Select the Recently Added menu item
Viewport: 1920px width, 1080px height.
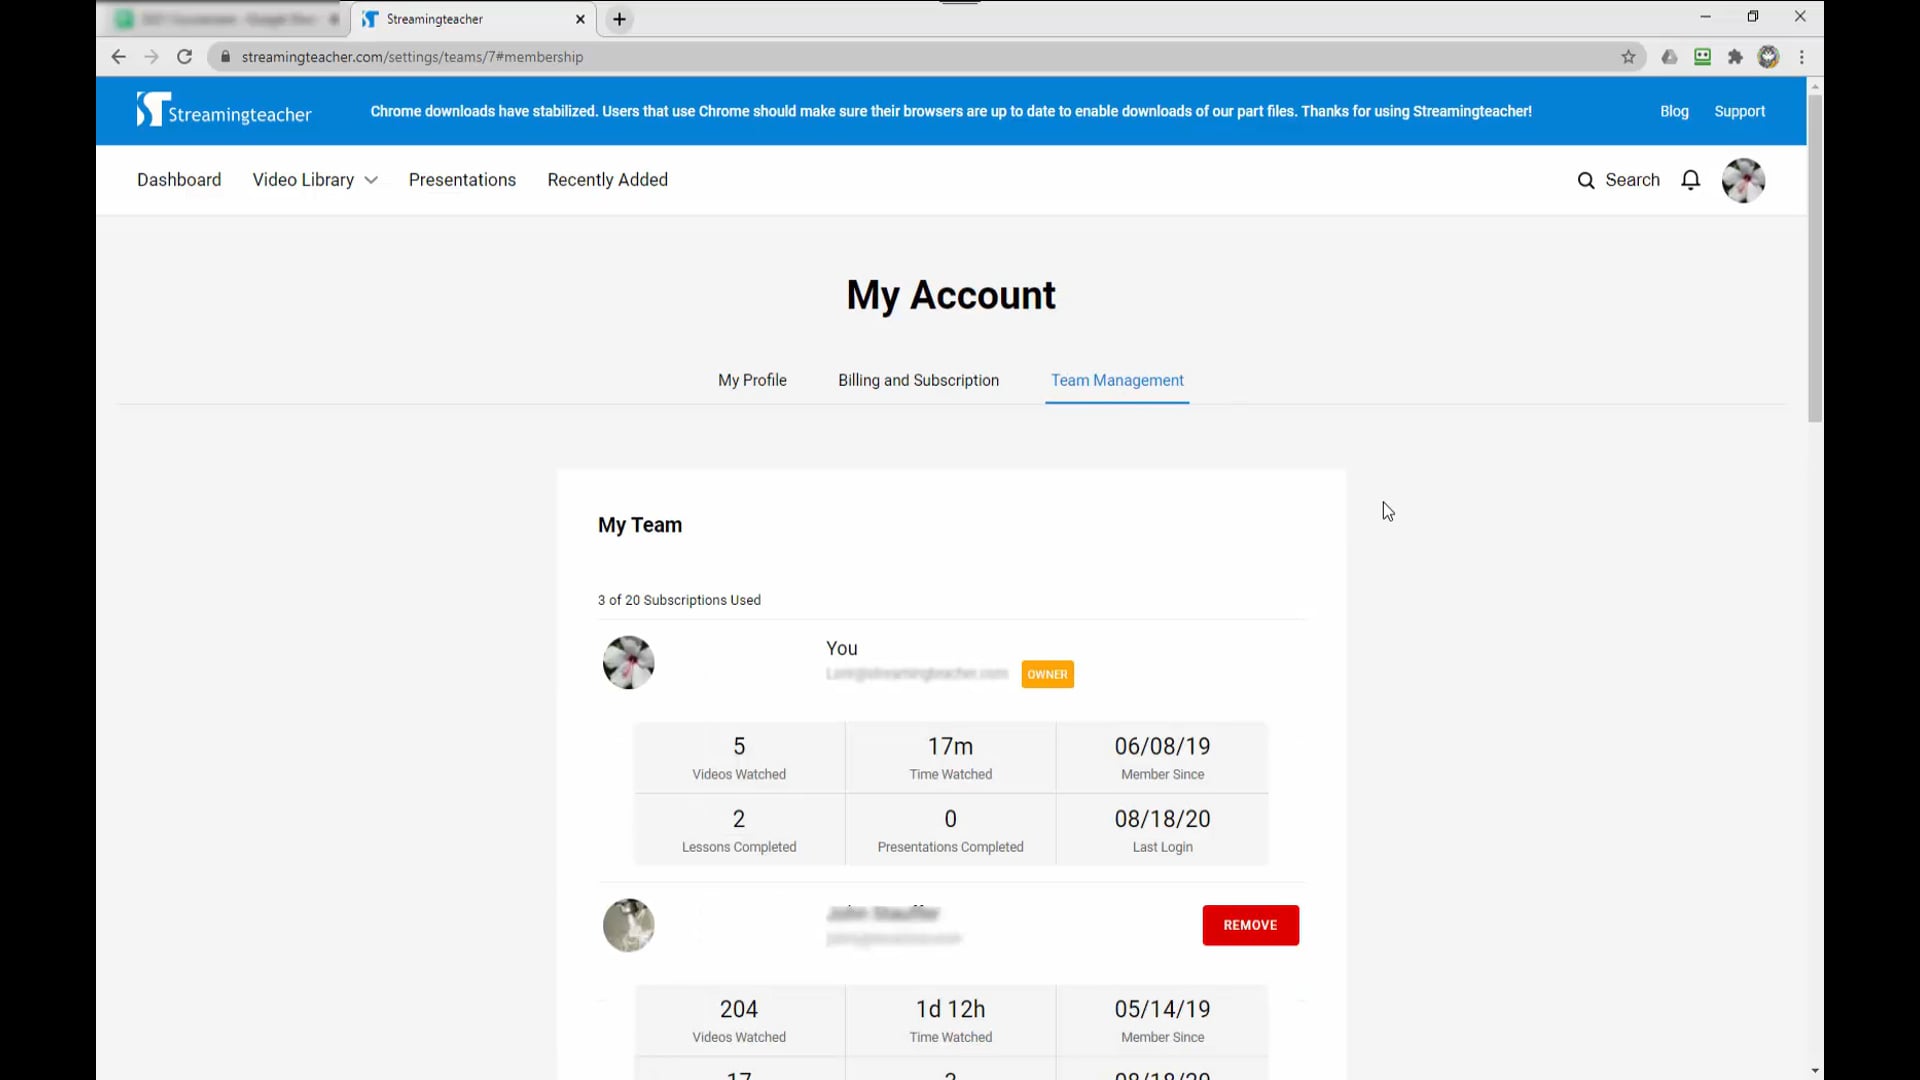coord(608,179)
